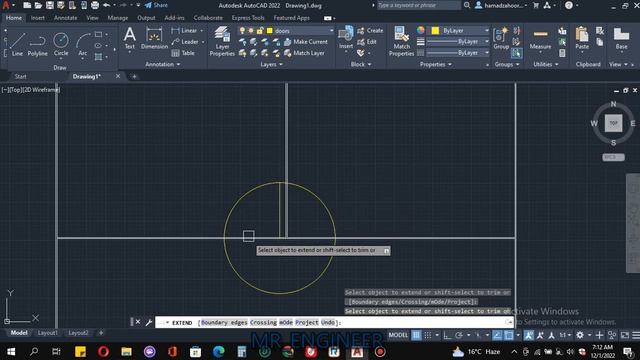Open Windows Start menu
The height and width of the screenshot is (360, 640).
click(x=11, y=351)
